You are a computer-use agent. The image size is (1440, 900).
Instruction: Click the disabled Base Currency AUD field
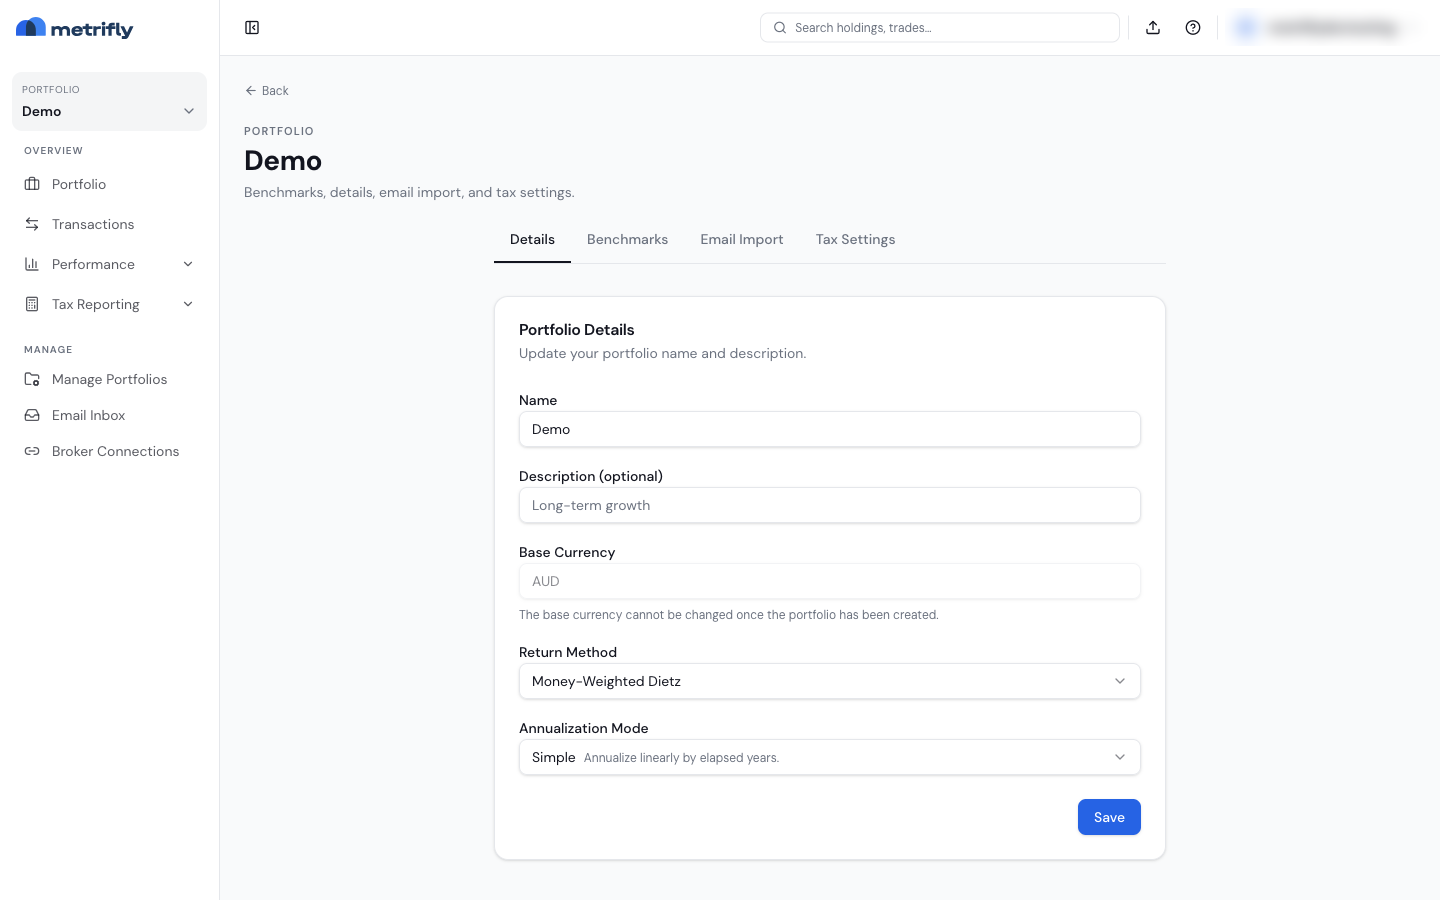[x=830, y=581]
